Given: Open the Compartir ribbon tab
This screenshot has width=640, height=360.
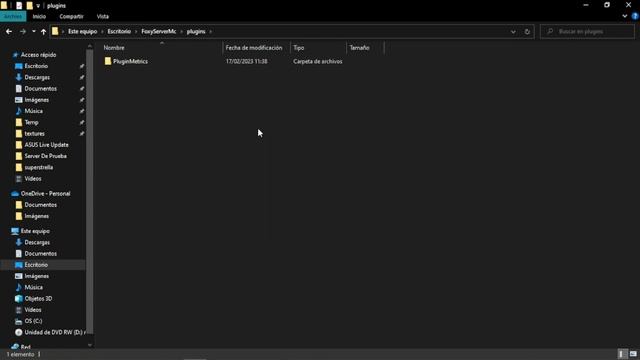Looking at the screenshot, I should coord(71,16).
